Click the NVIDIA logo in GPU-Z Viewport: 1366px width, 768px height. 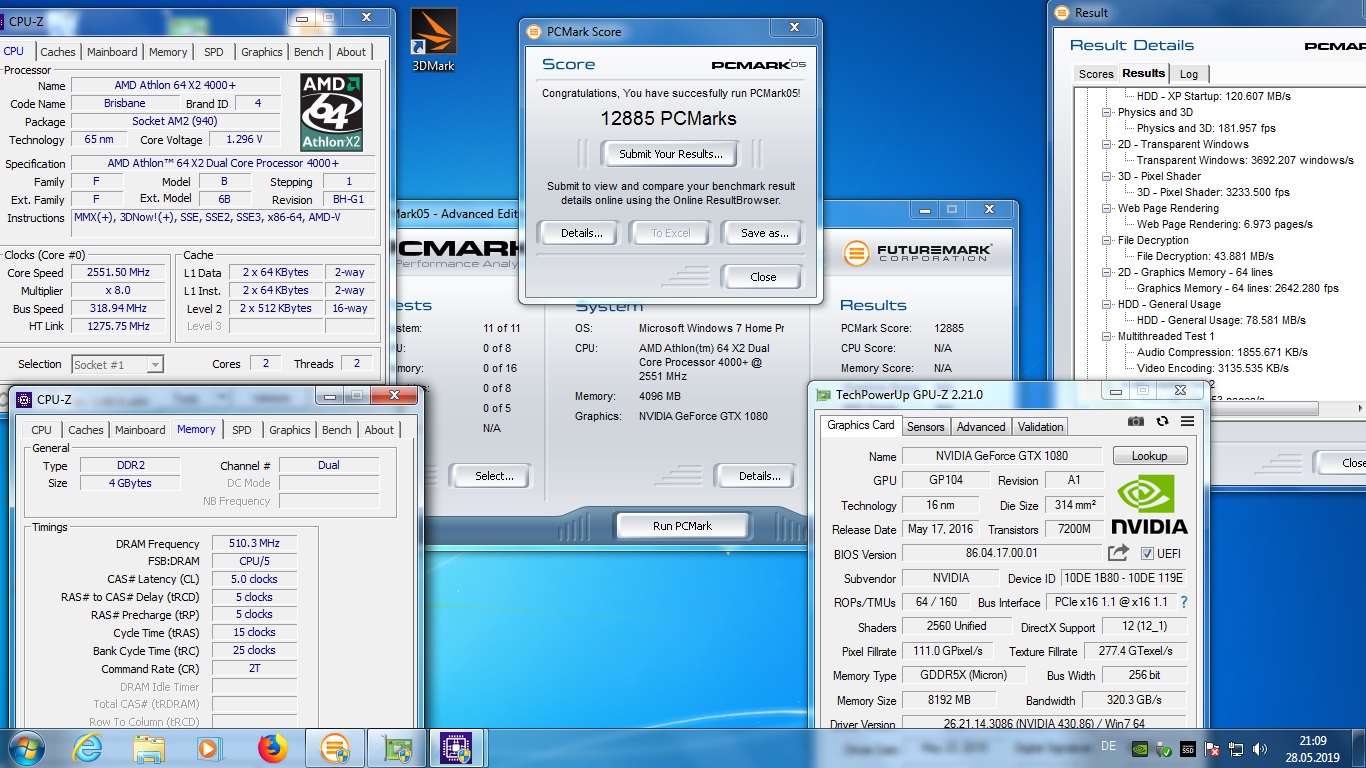point(1149,504)
